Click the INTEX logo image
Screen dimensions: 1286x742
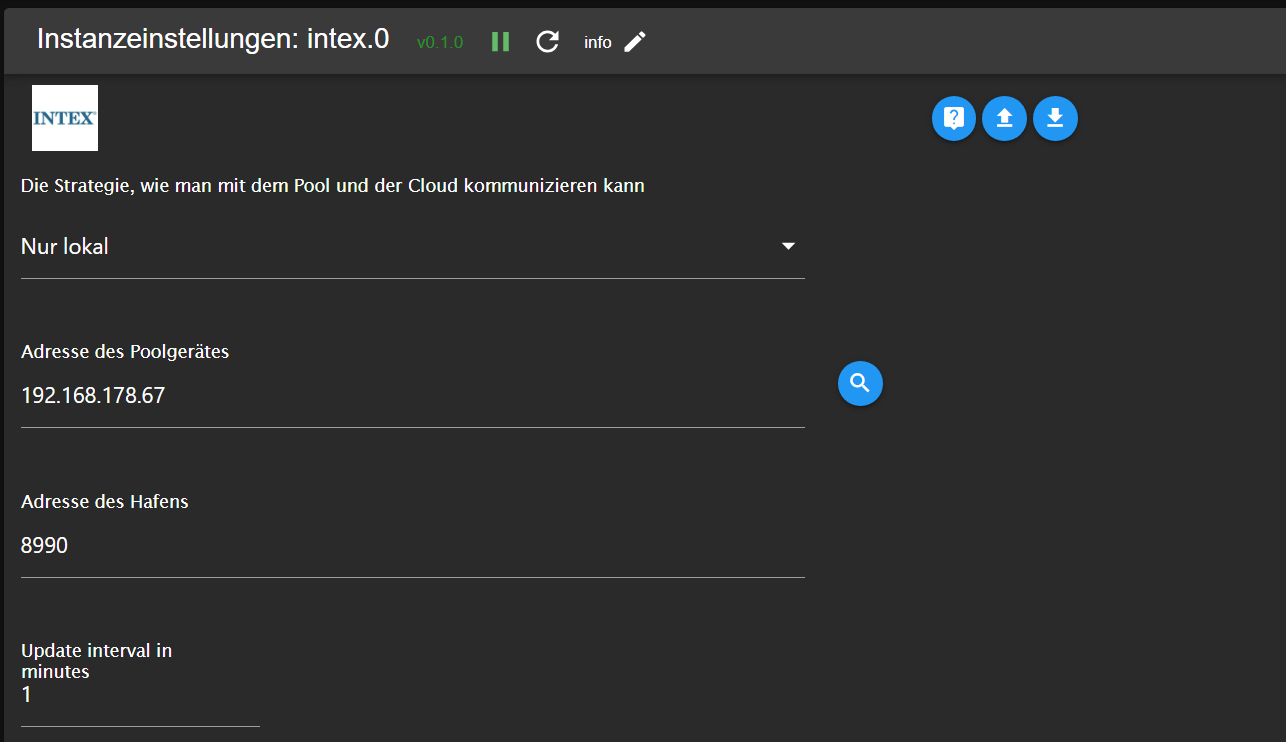[x=65, y=118]
